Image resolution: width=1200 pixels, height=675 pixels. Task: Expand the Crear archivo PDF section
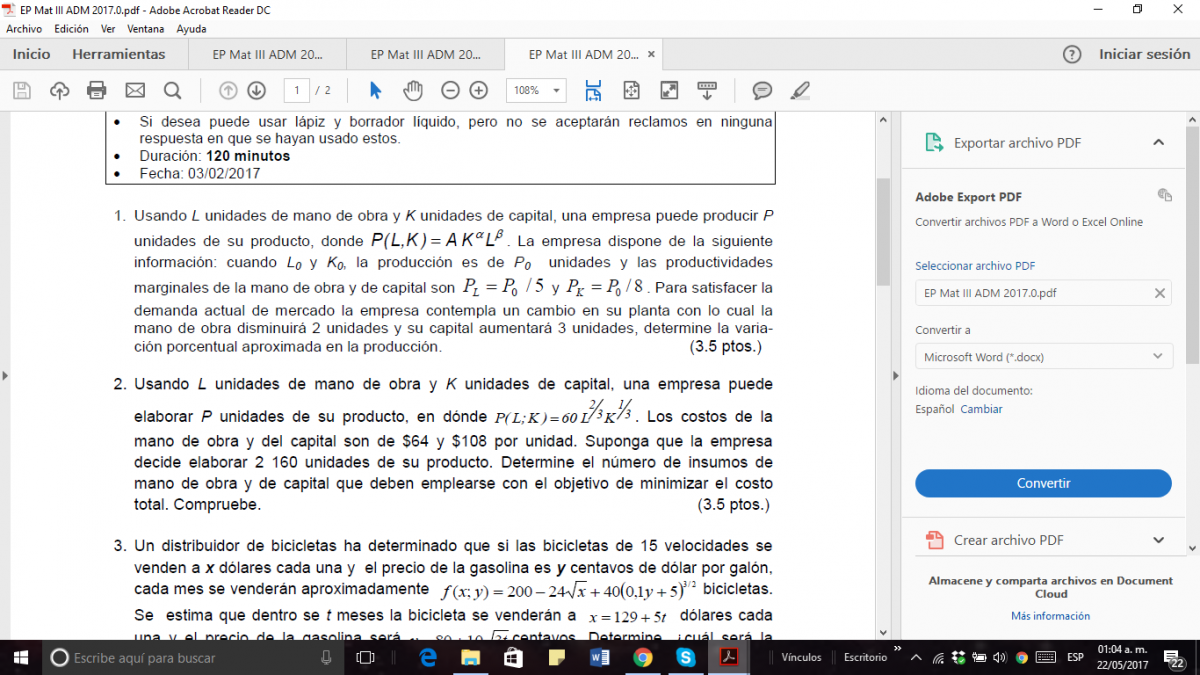pos(1158,540)
